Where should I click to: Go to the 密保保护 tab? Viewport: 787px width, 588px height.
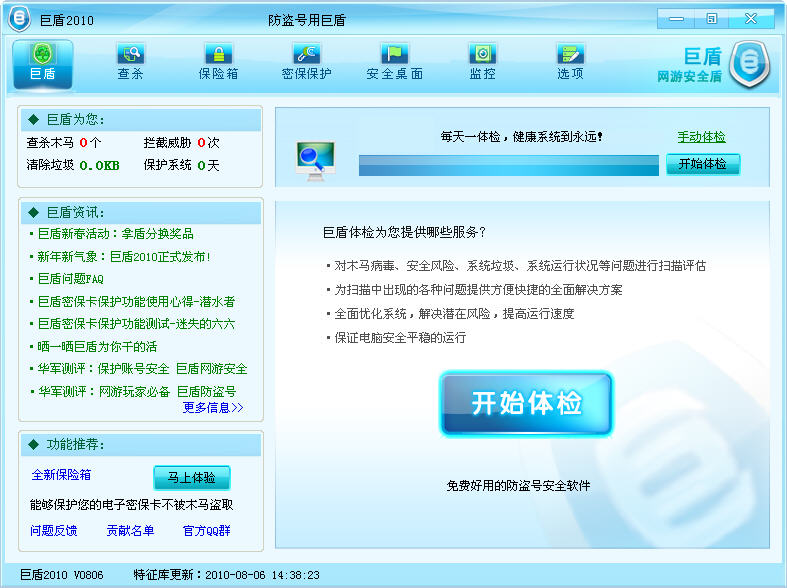[x=307, y=62]
